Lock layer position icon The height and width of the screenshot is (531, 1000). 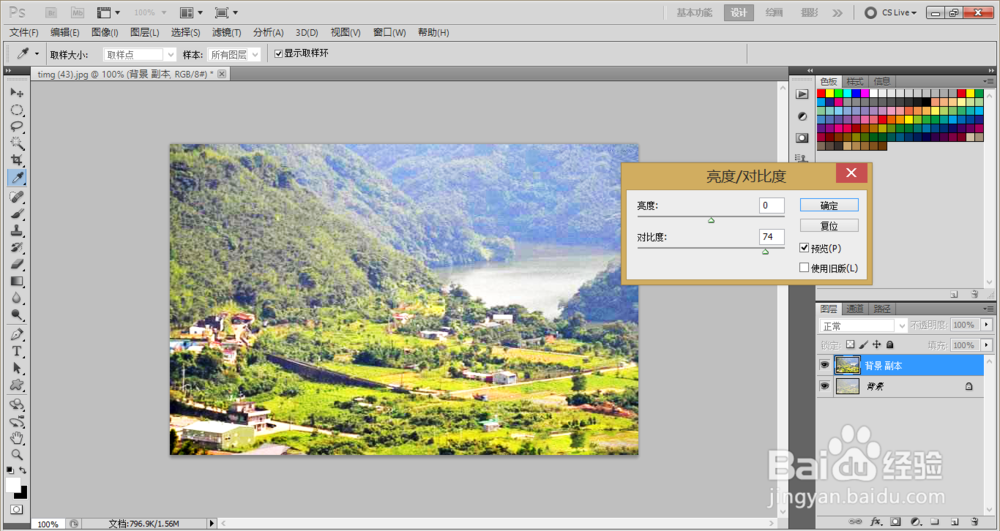pos(877,344)
